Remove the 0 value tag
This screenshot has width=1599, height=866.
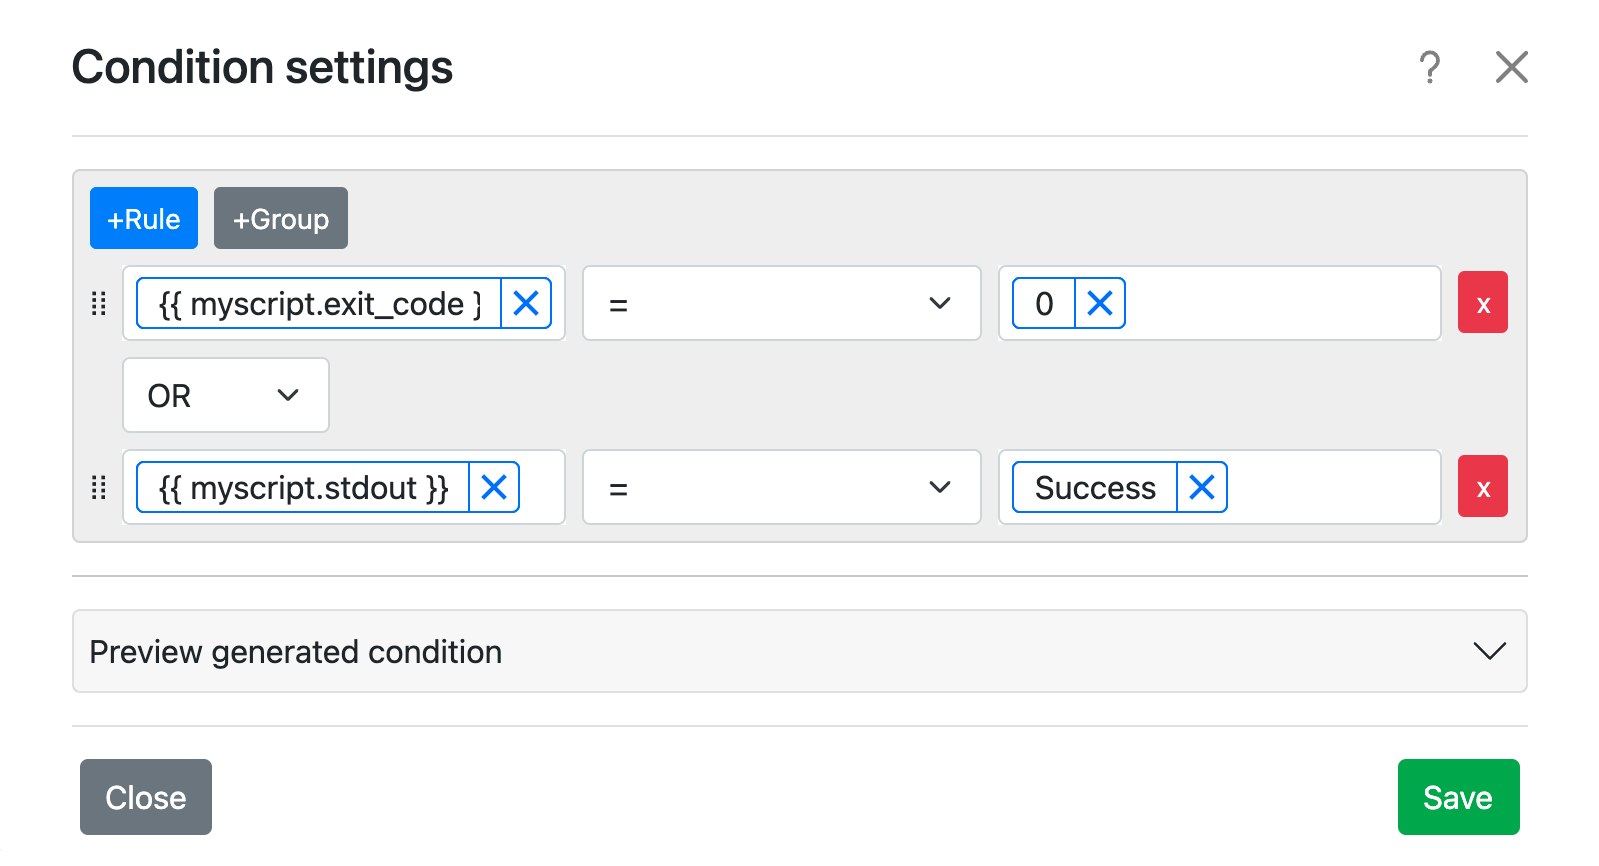tap(1100, 303)
